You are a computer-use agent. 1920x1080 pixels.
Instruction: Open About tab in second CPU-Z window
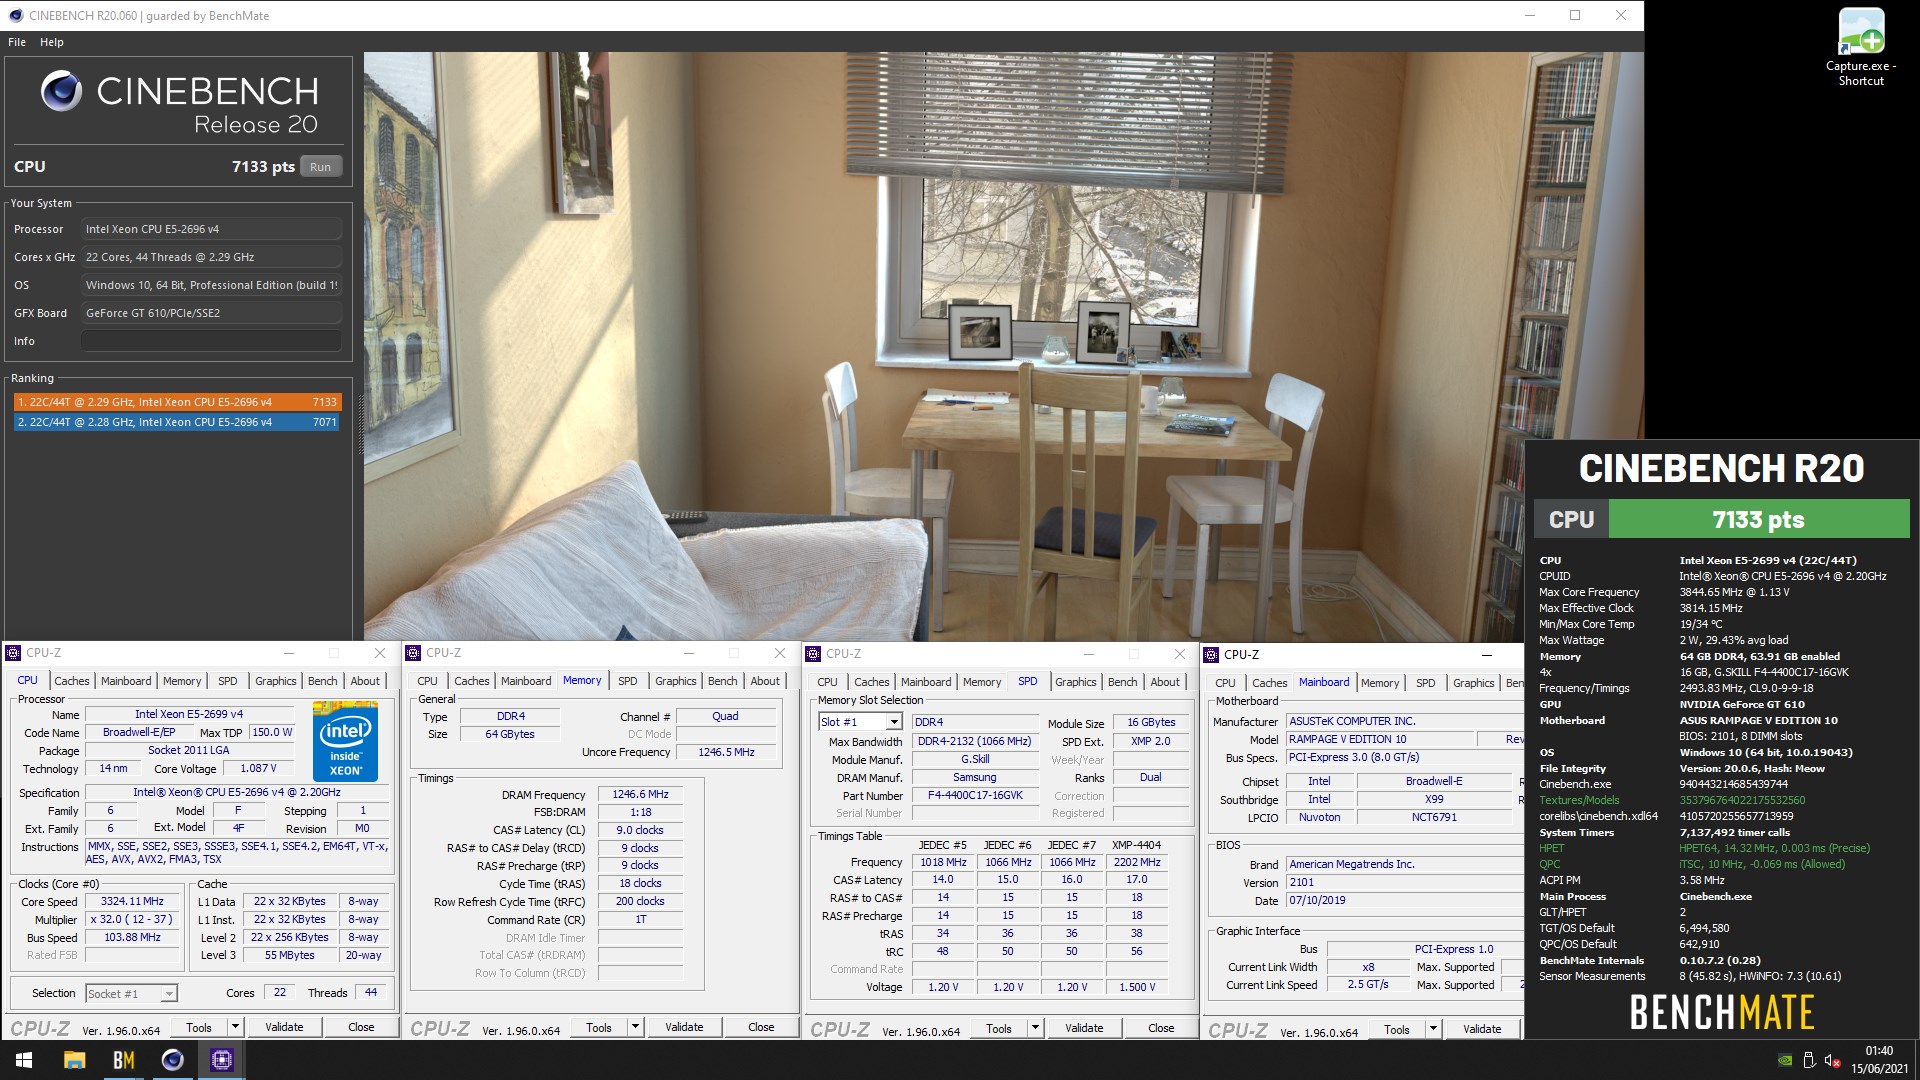point(765,681)
